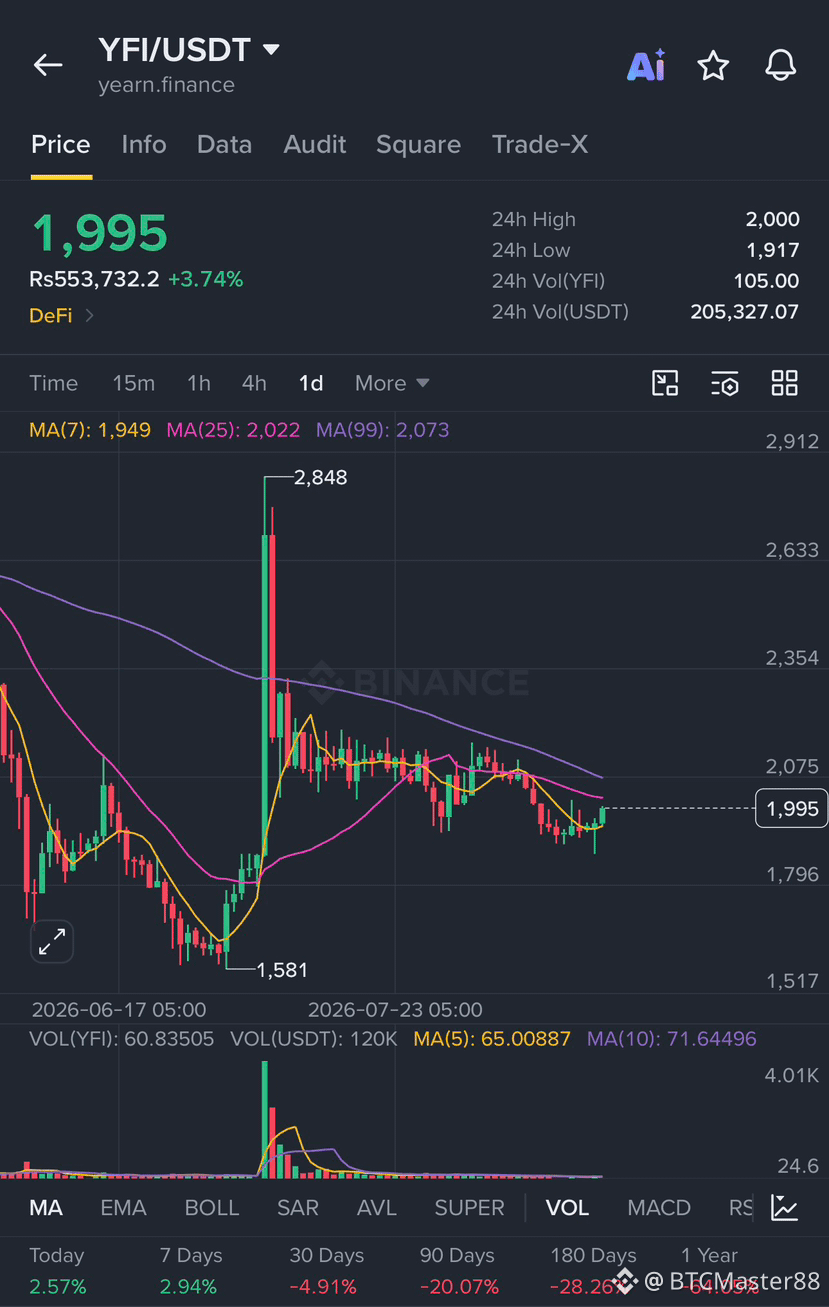The height and width of the screenshot is (1307, 829).
Task: Click the volume MA(10): 71.64496 label
Action: point(672,1039)
